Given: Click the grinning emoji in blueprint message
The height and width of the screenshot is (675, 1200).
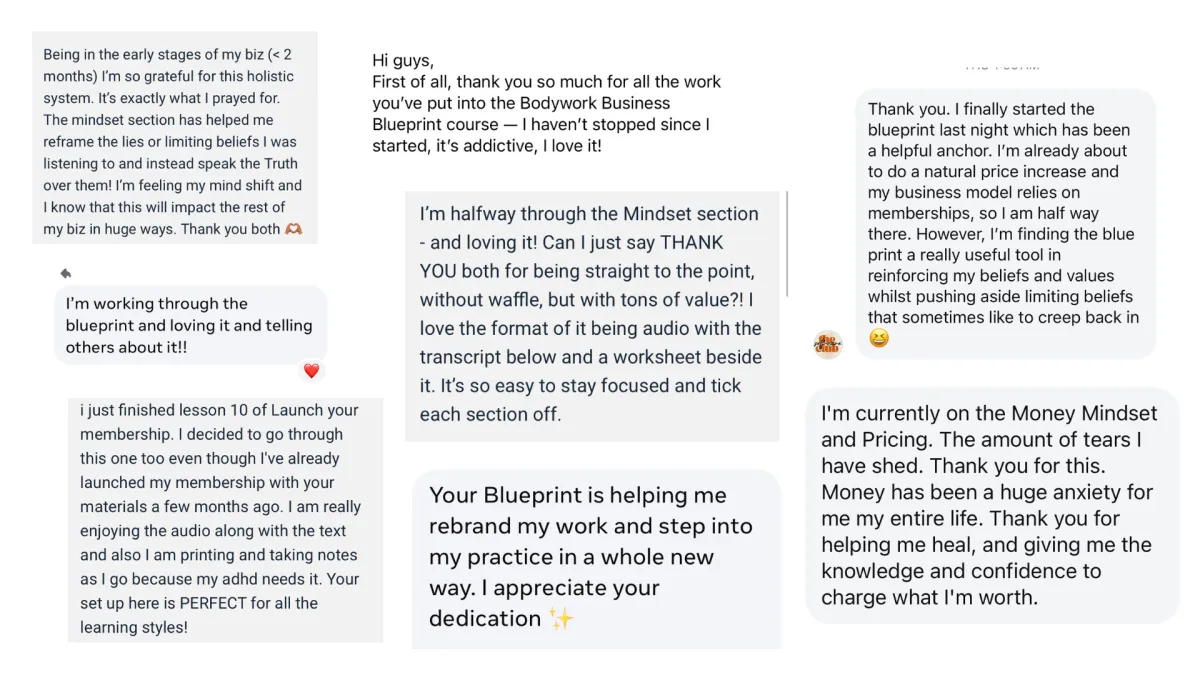Looking at the screenshot, I should point(878,339).
